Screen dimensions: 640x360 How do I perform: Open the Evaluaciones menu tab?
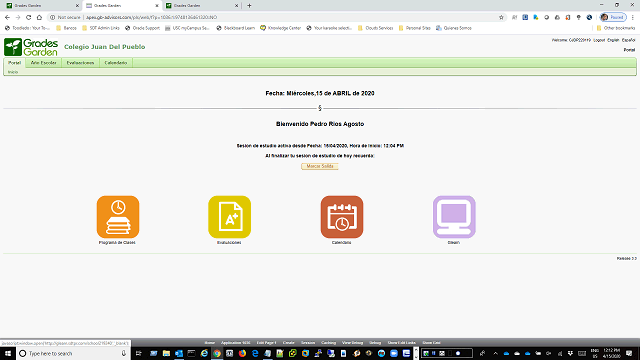[80, 63]
